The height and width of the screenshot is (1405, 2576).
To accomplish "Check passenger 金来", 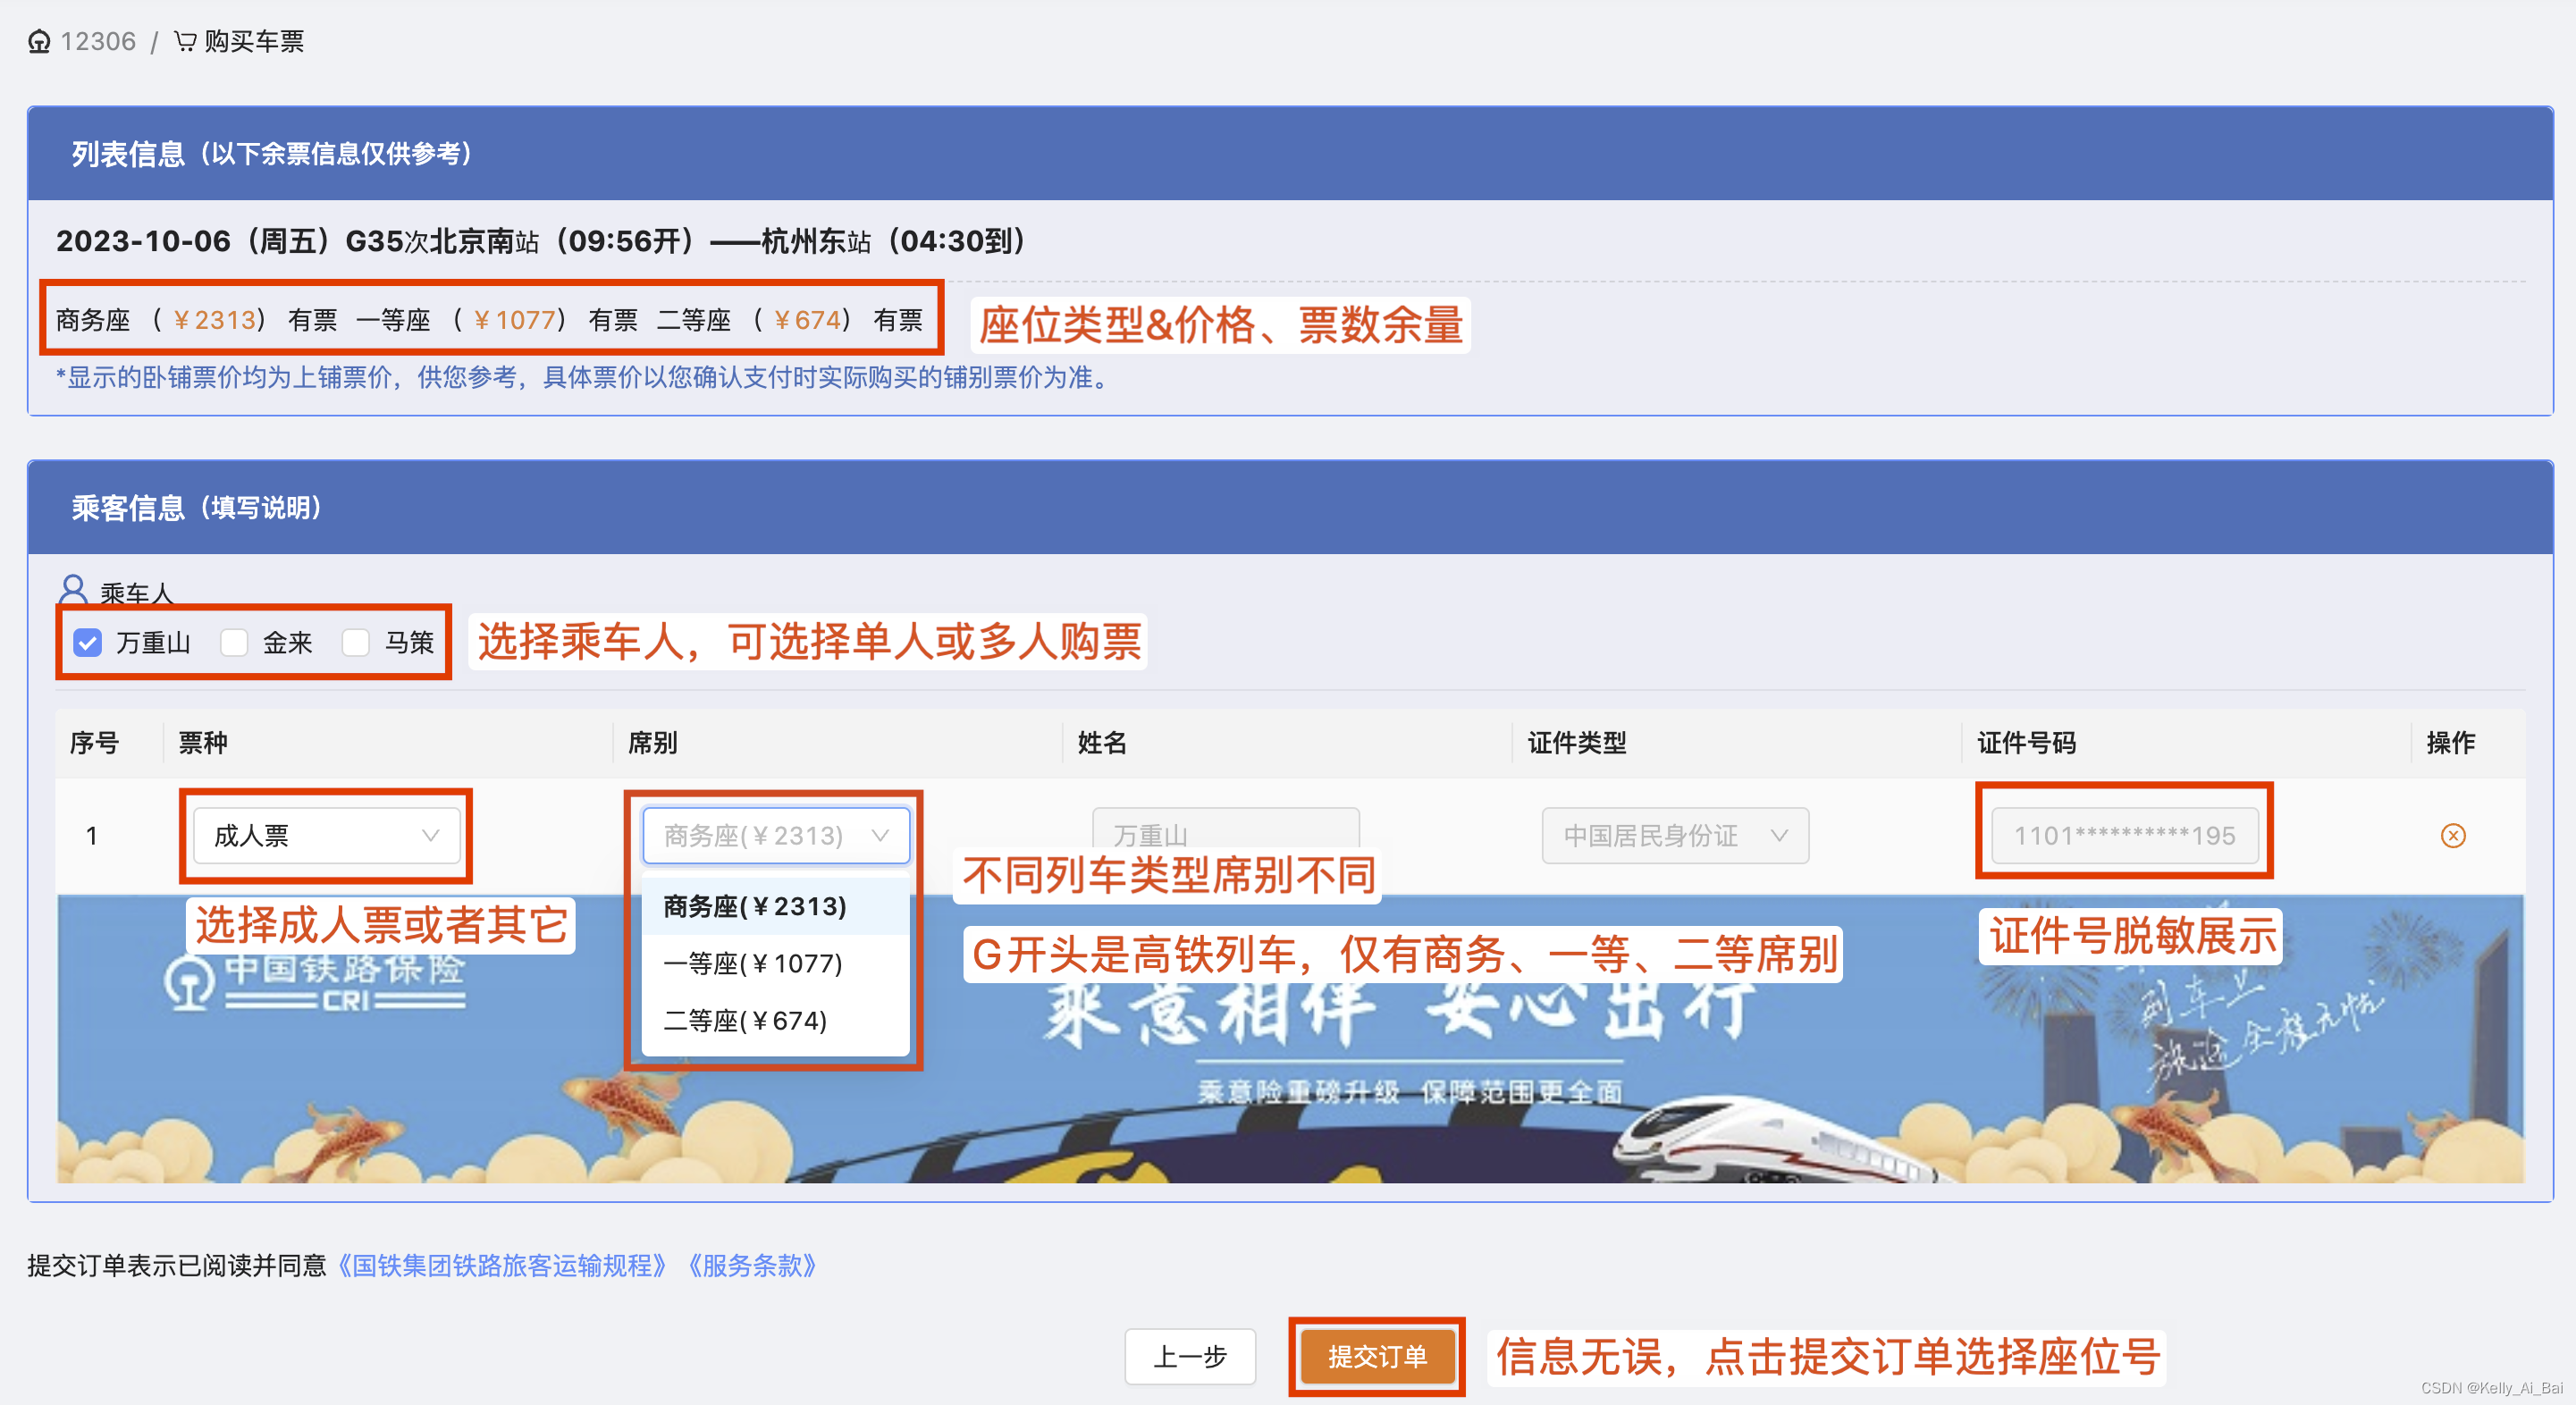I will (x=235, y=643).
